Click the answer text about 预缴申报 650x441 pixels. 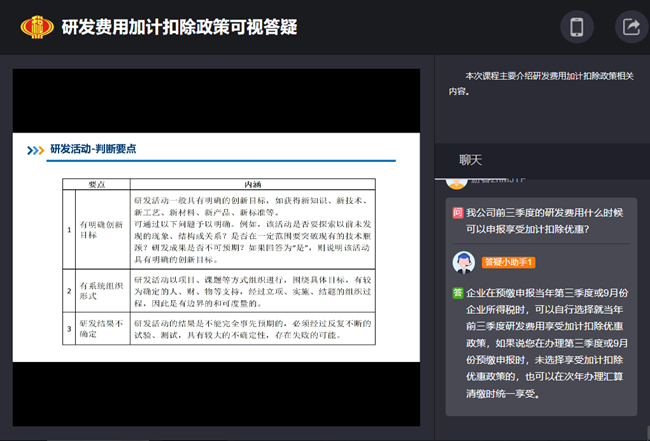545,343
